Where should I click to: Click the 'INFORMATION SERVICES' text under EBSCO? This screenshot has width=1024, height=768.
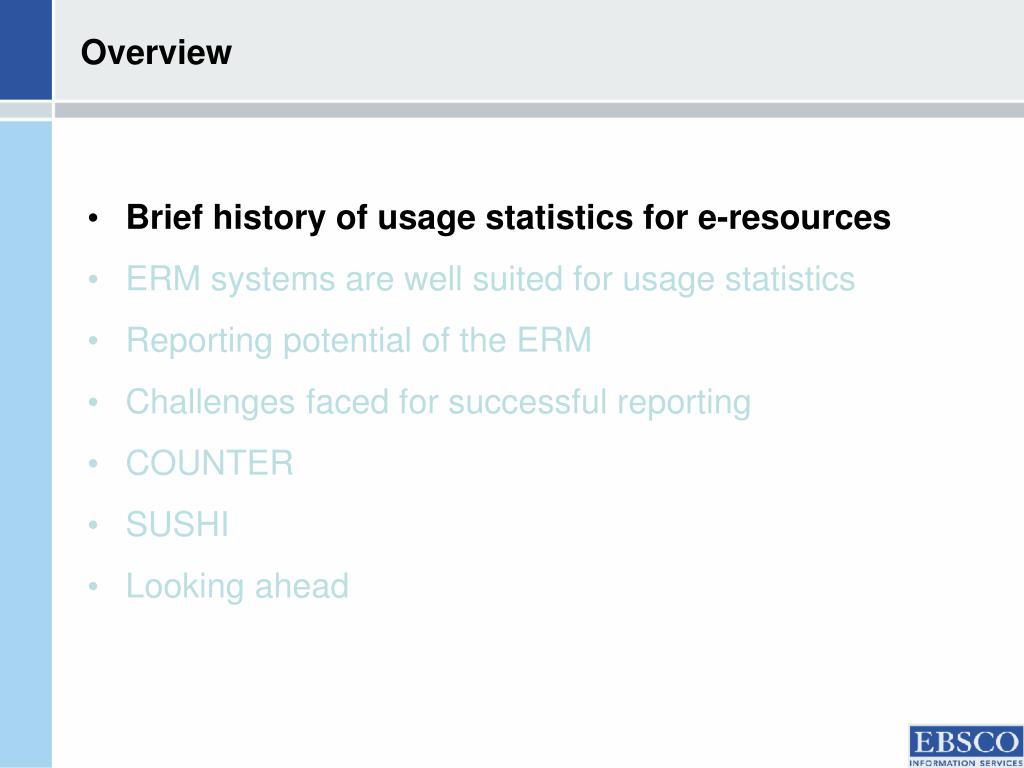coord(966,762)
